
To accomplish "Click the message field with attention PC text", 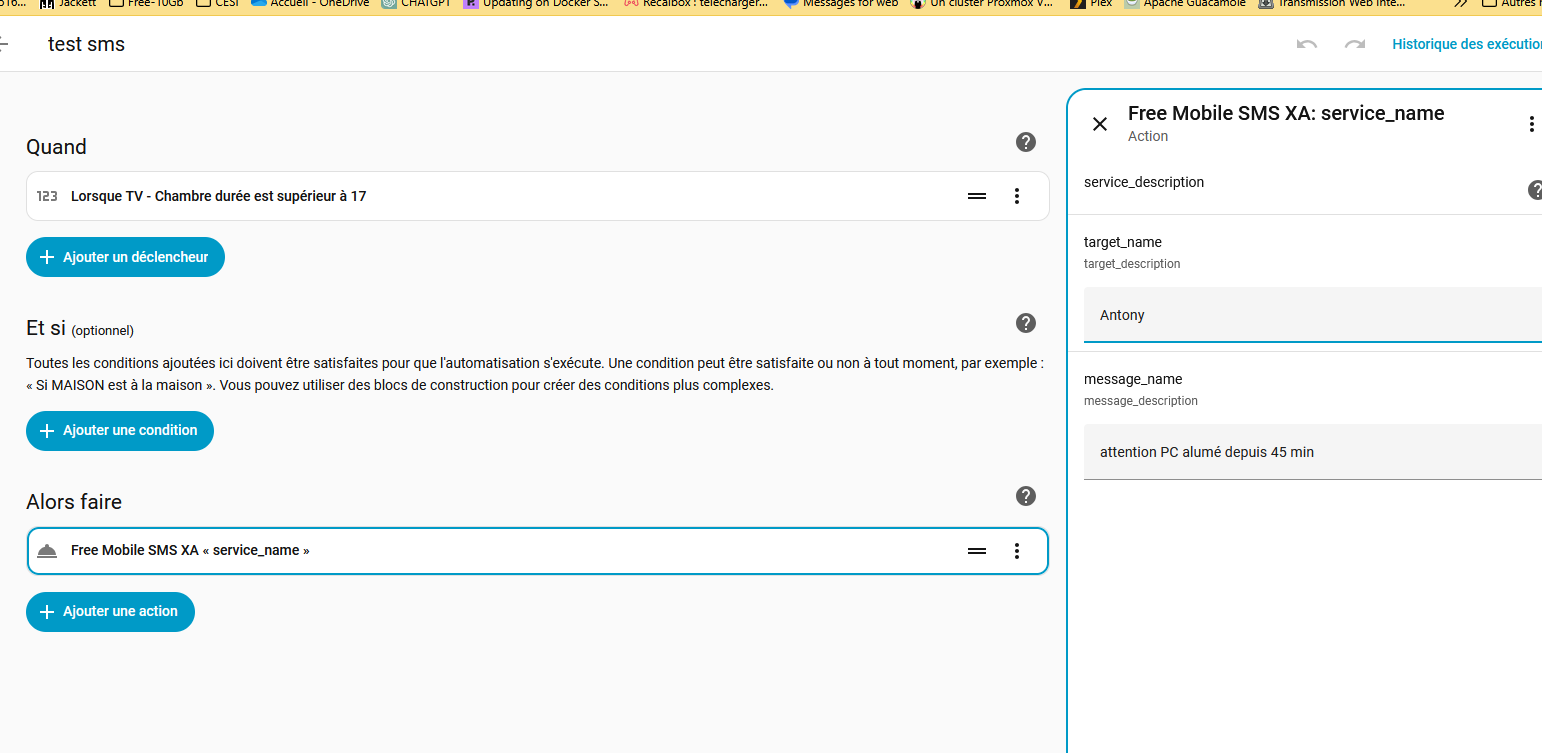I will point(1312,452).
